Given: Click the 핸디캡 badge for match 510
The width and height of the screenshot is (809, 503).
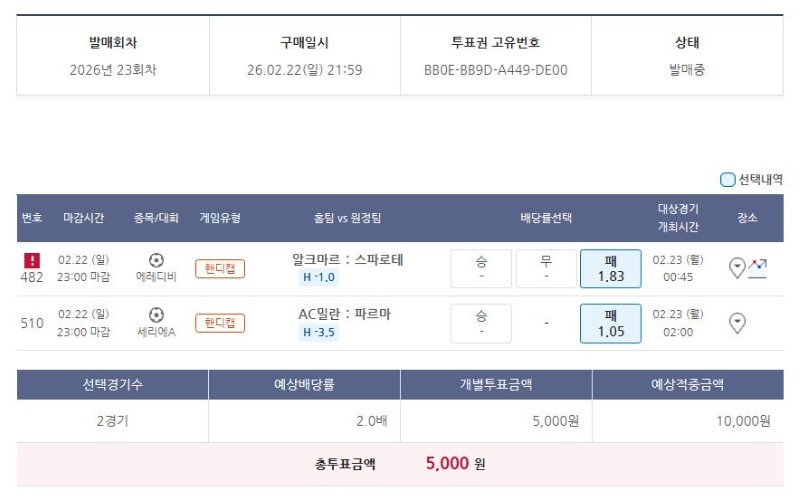Looking at the screenshot, I should (x=220, y=322).
